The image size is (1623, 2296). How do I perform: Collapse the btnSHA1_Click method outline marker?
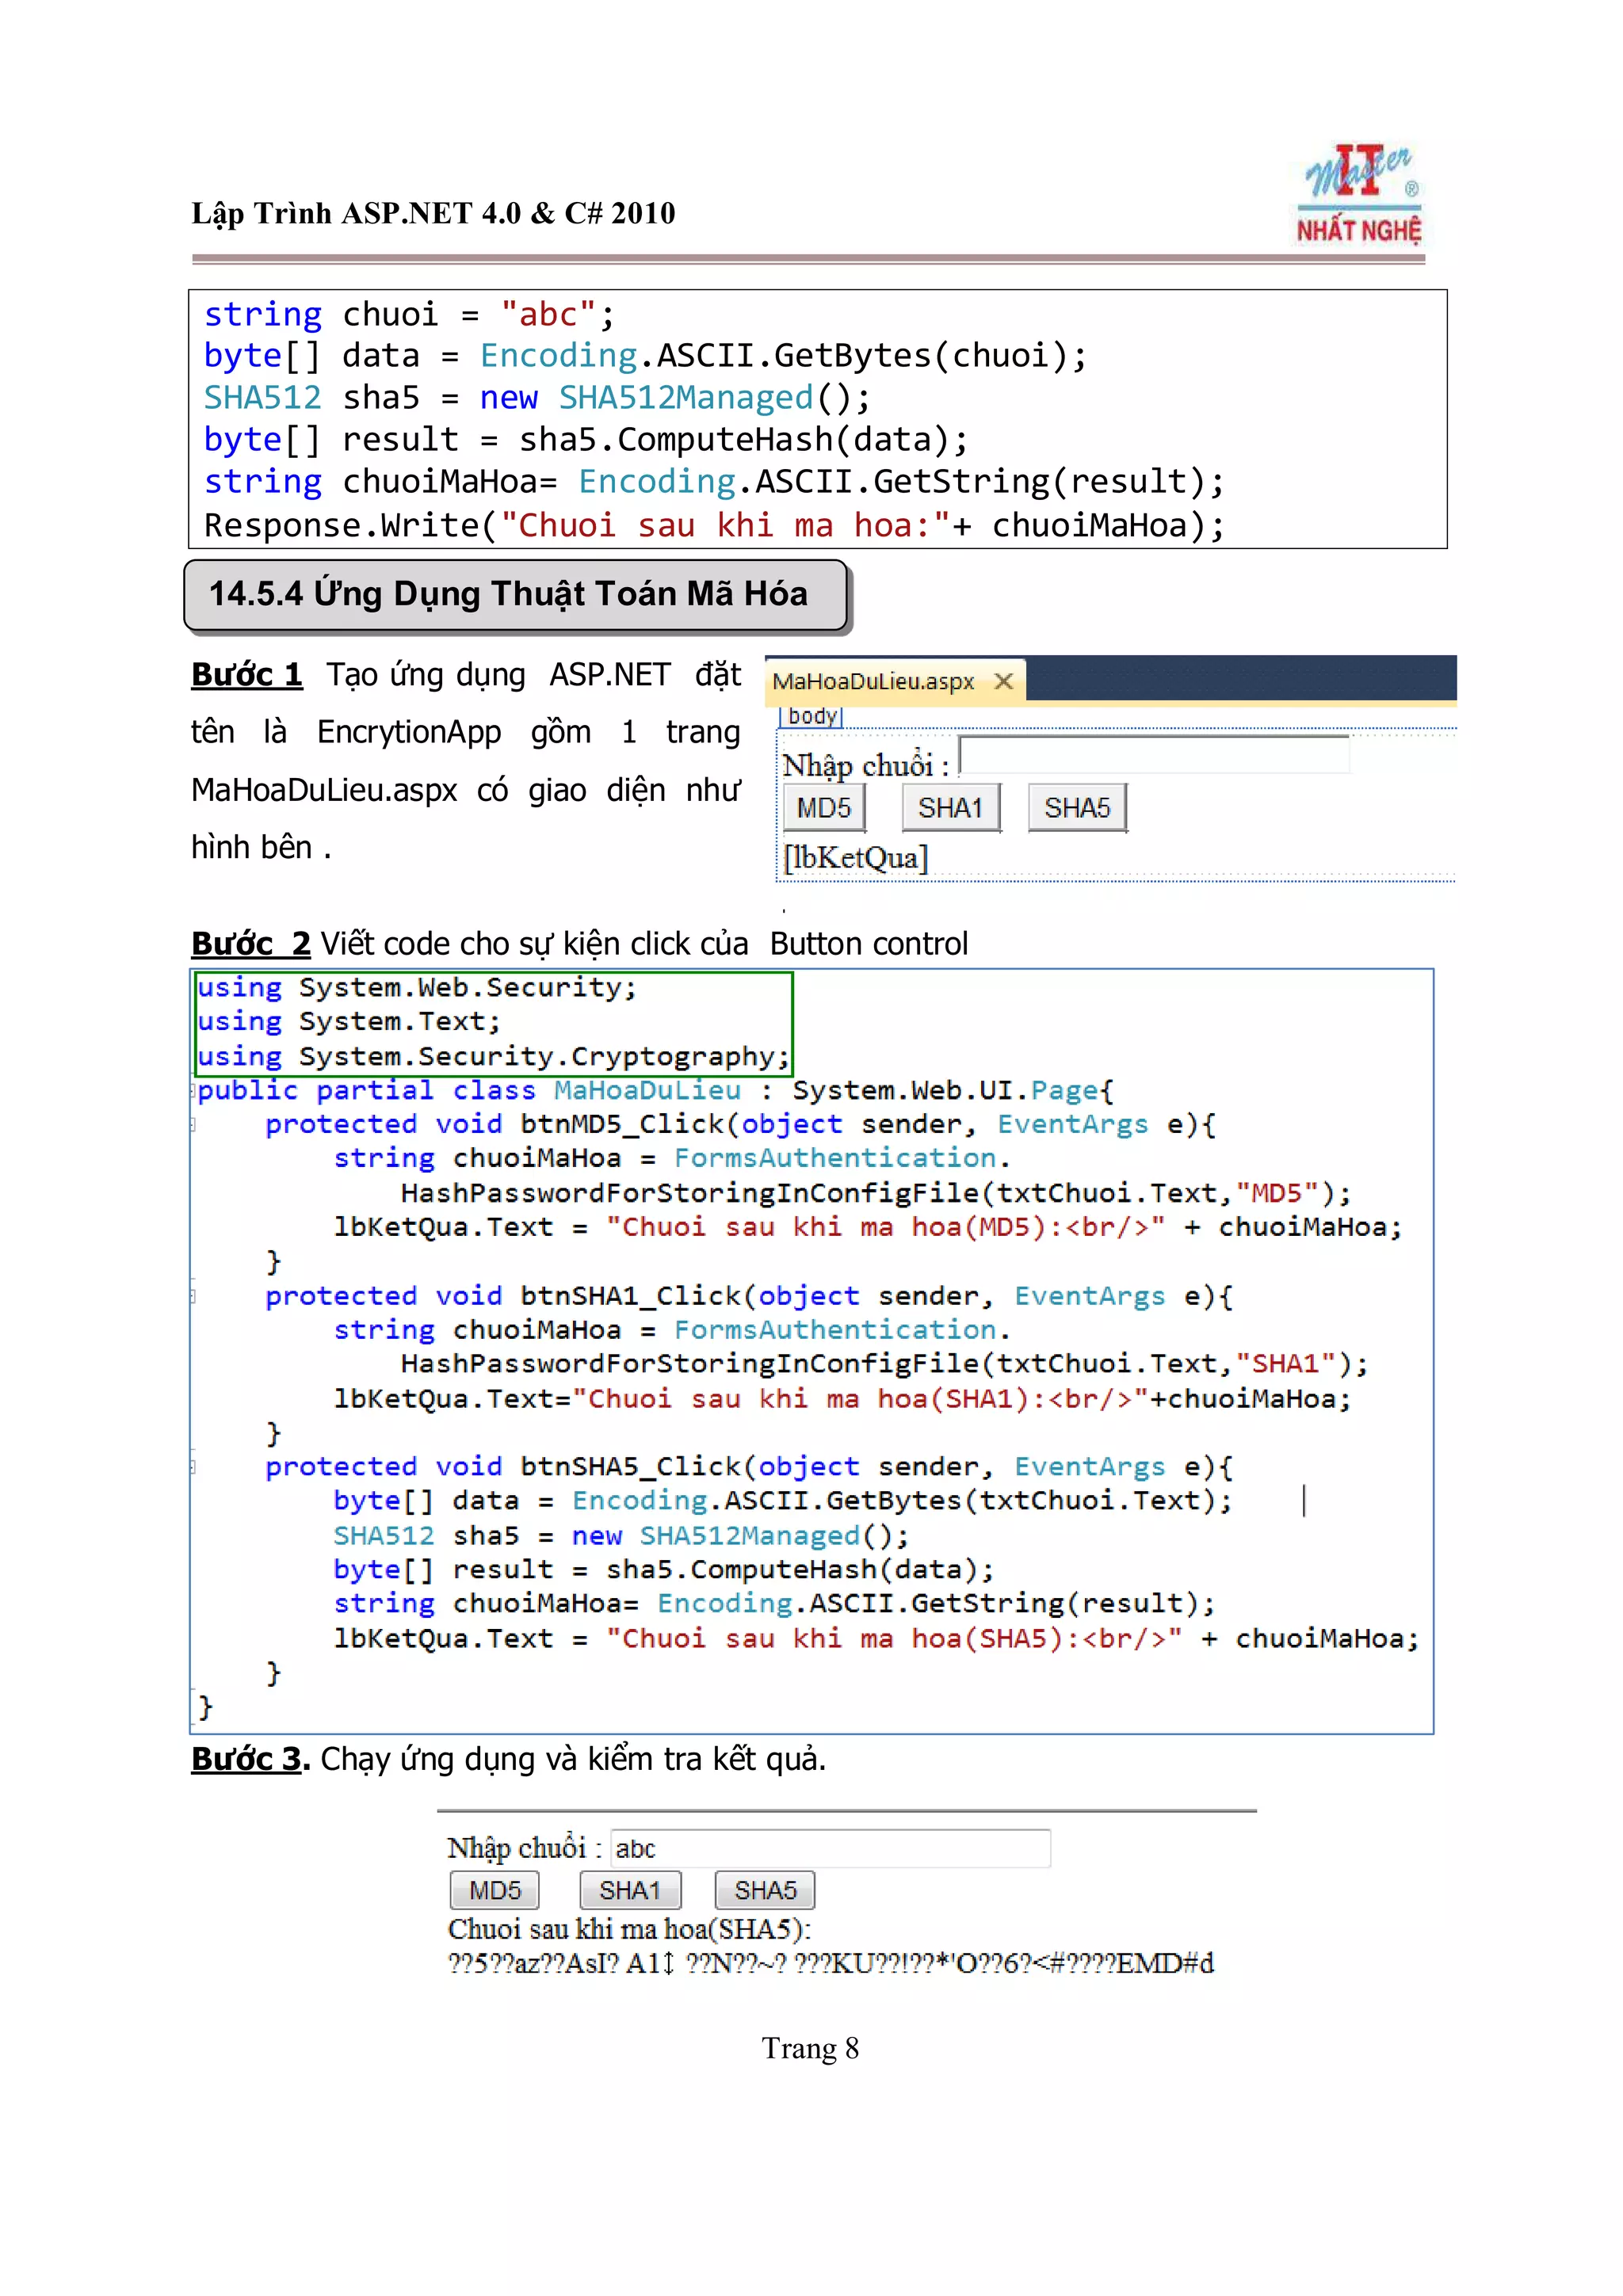click(x=193, y=1297)
